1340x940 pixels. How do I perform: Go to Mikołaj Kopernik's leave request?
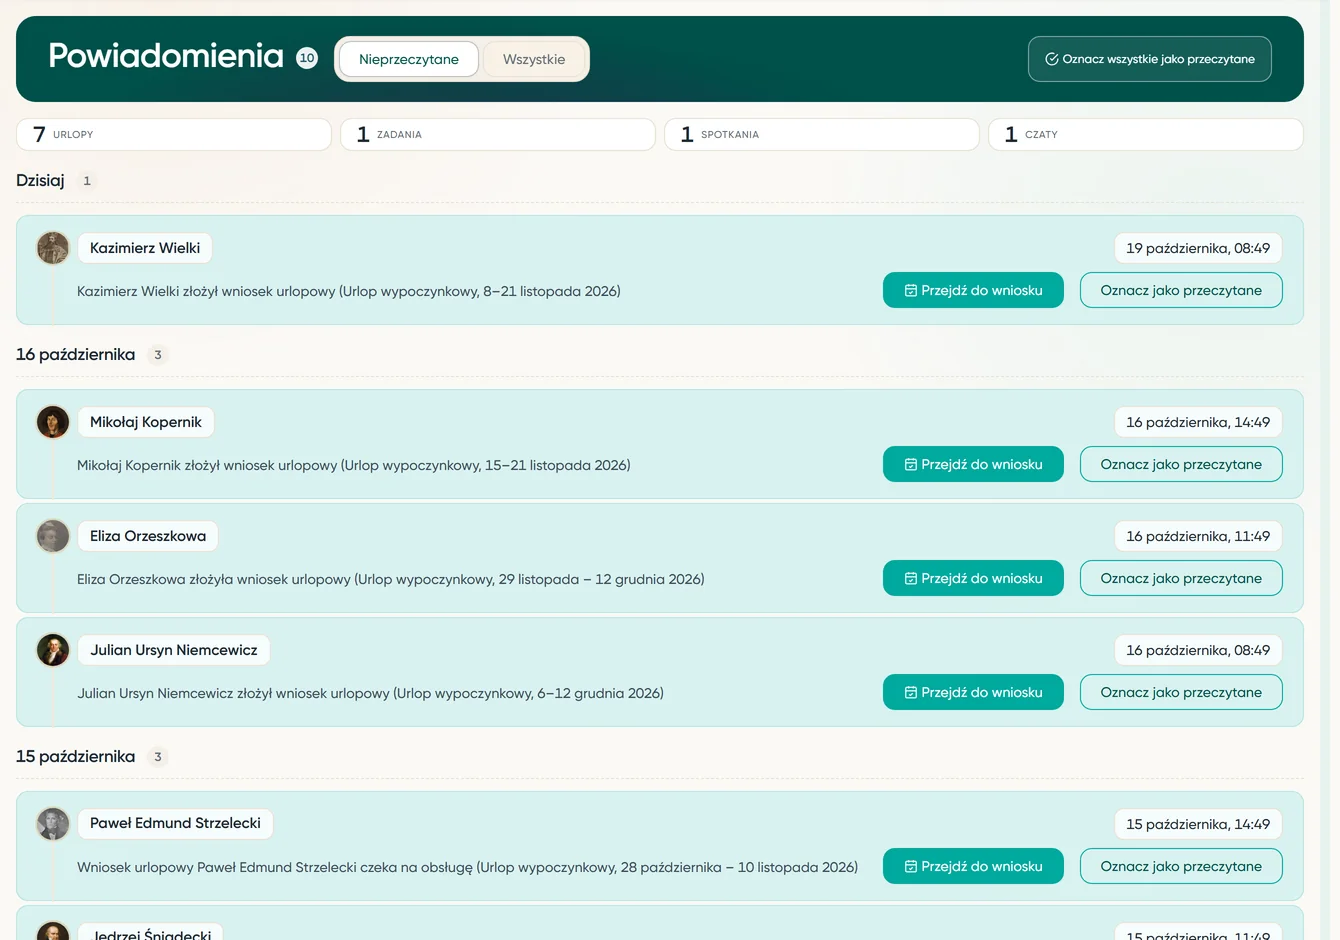pyautogui.click(x=973, y=464)
